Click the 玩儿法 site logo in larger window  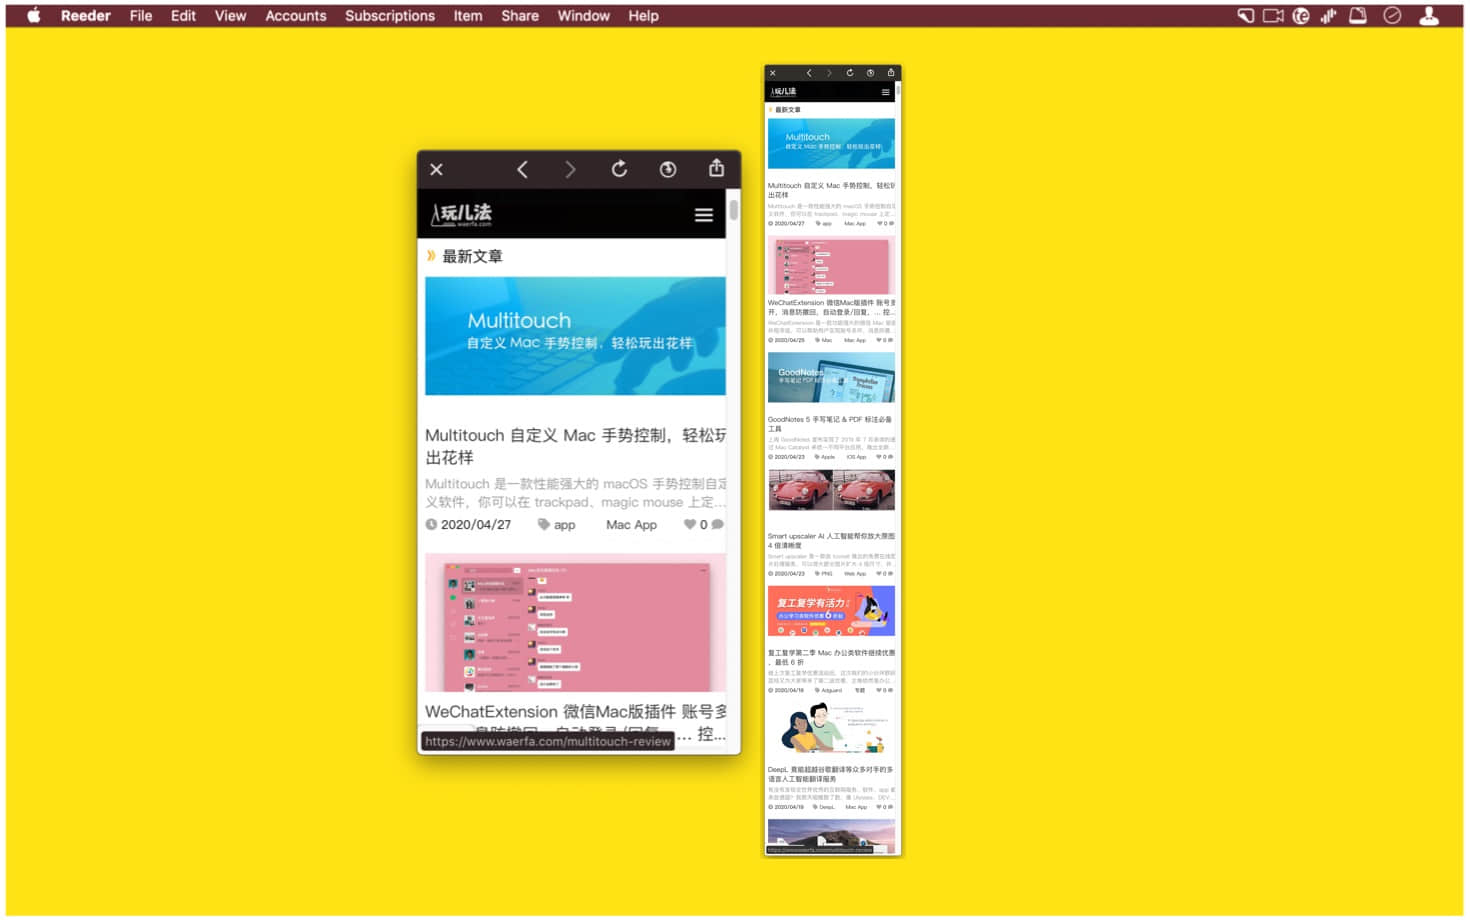click(462, 214)
